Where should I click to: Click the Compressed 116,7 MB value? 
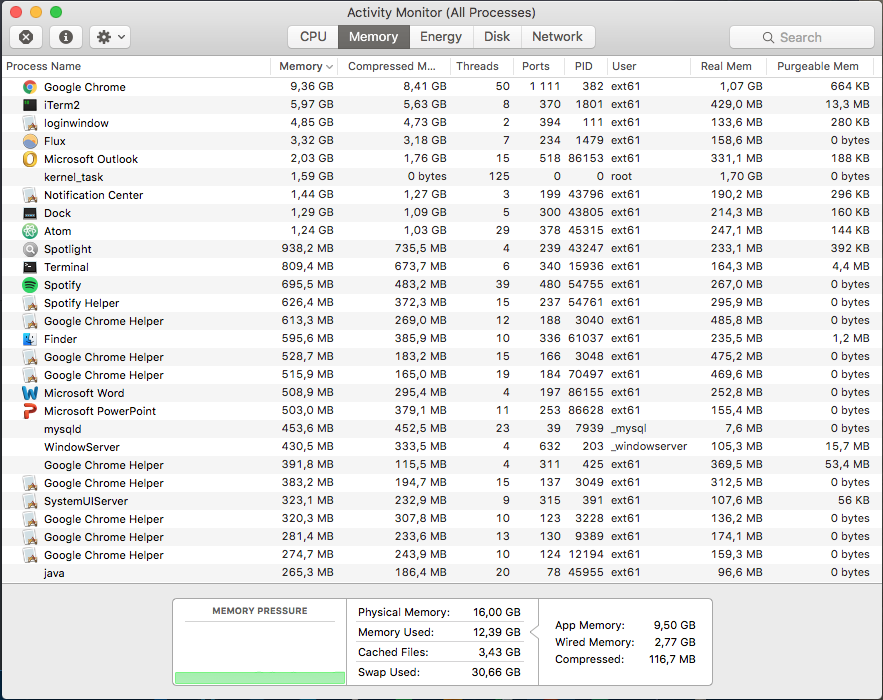click(x=672, y=659)
